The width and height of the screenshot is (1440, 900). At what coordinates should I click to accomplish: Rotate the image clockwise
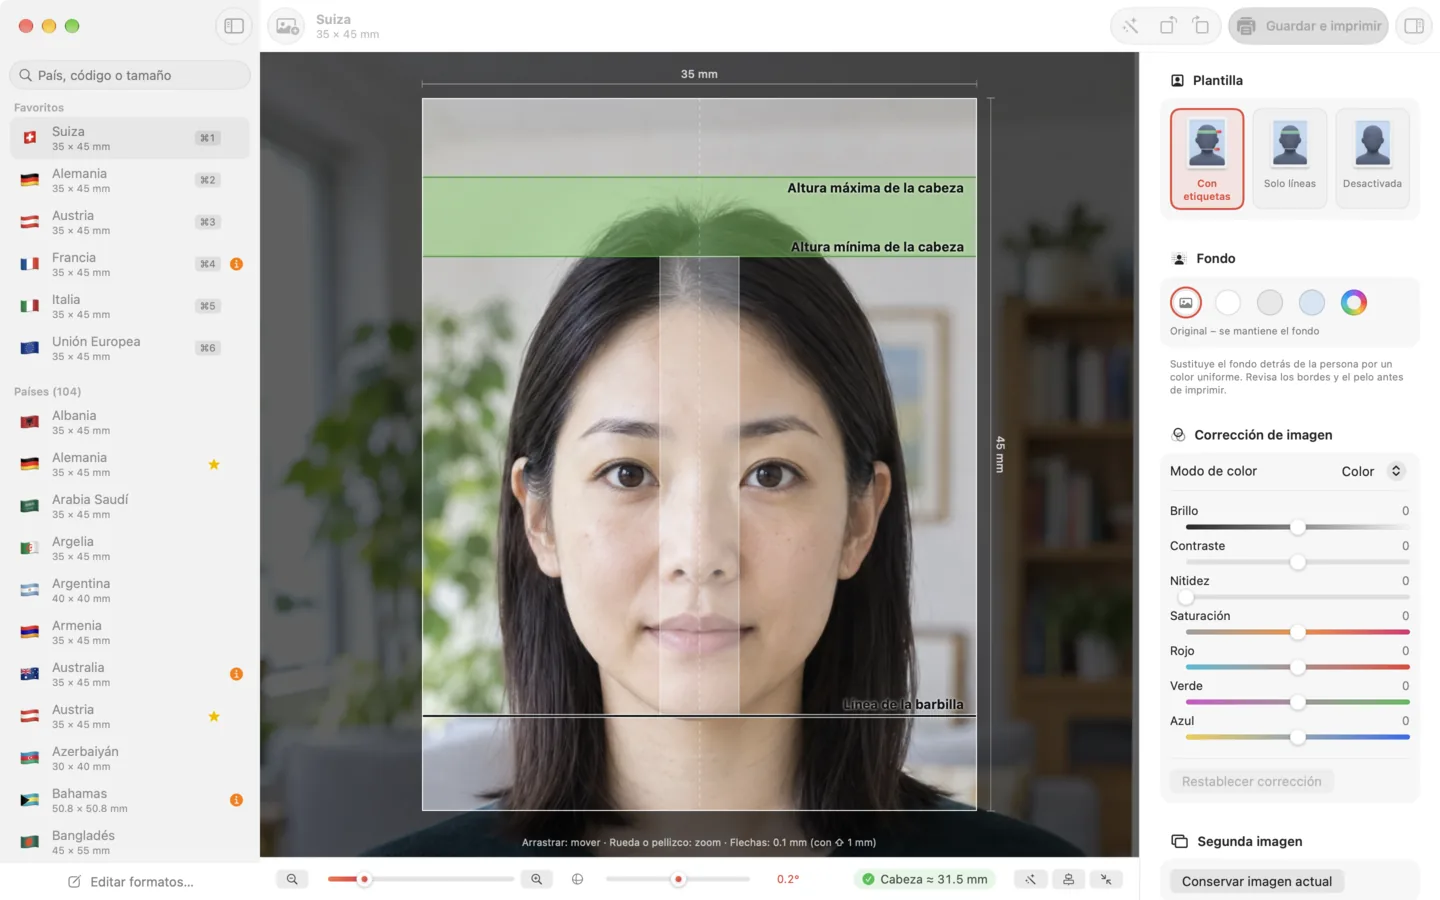click(x=1201, y=26)
